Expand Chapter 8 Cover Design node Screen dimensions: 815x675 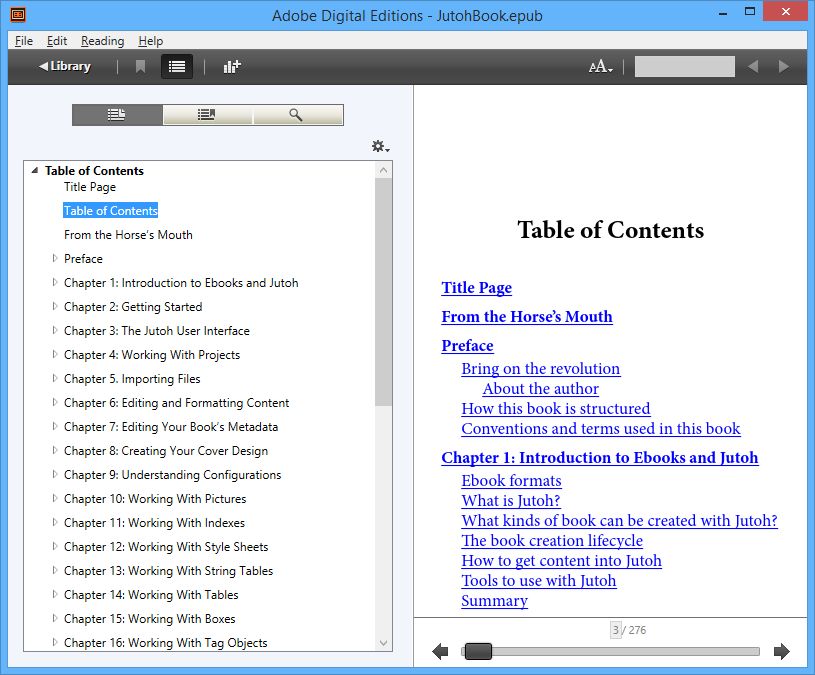pyautogui.click(x=55, y=450)
